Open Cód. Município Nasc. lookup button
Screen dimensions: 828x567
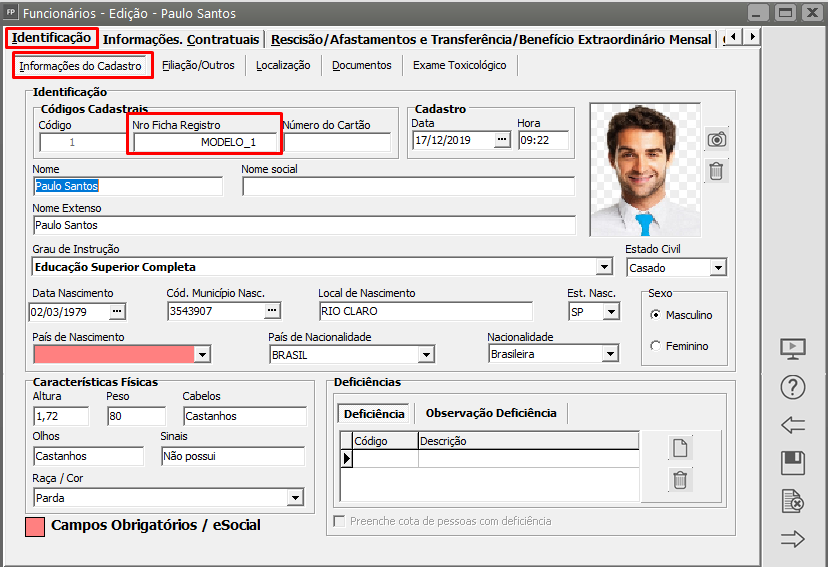tap(272, 310)
